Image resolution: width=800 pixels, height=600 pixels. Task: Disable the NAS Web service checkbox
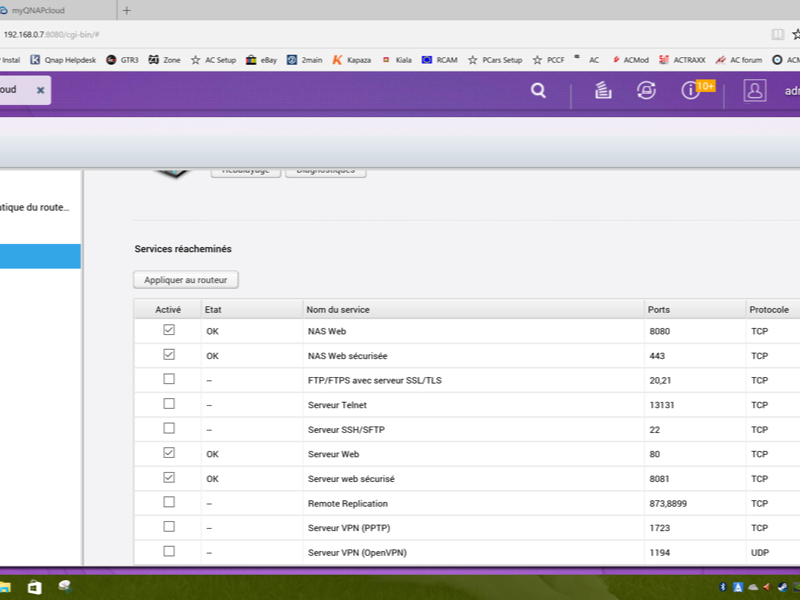pyautogui.click(x=169, y=330)
